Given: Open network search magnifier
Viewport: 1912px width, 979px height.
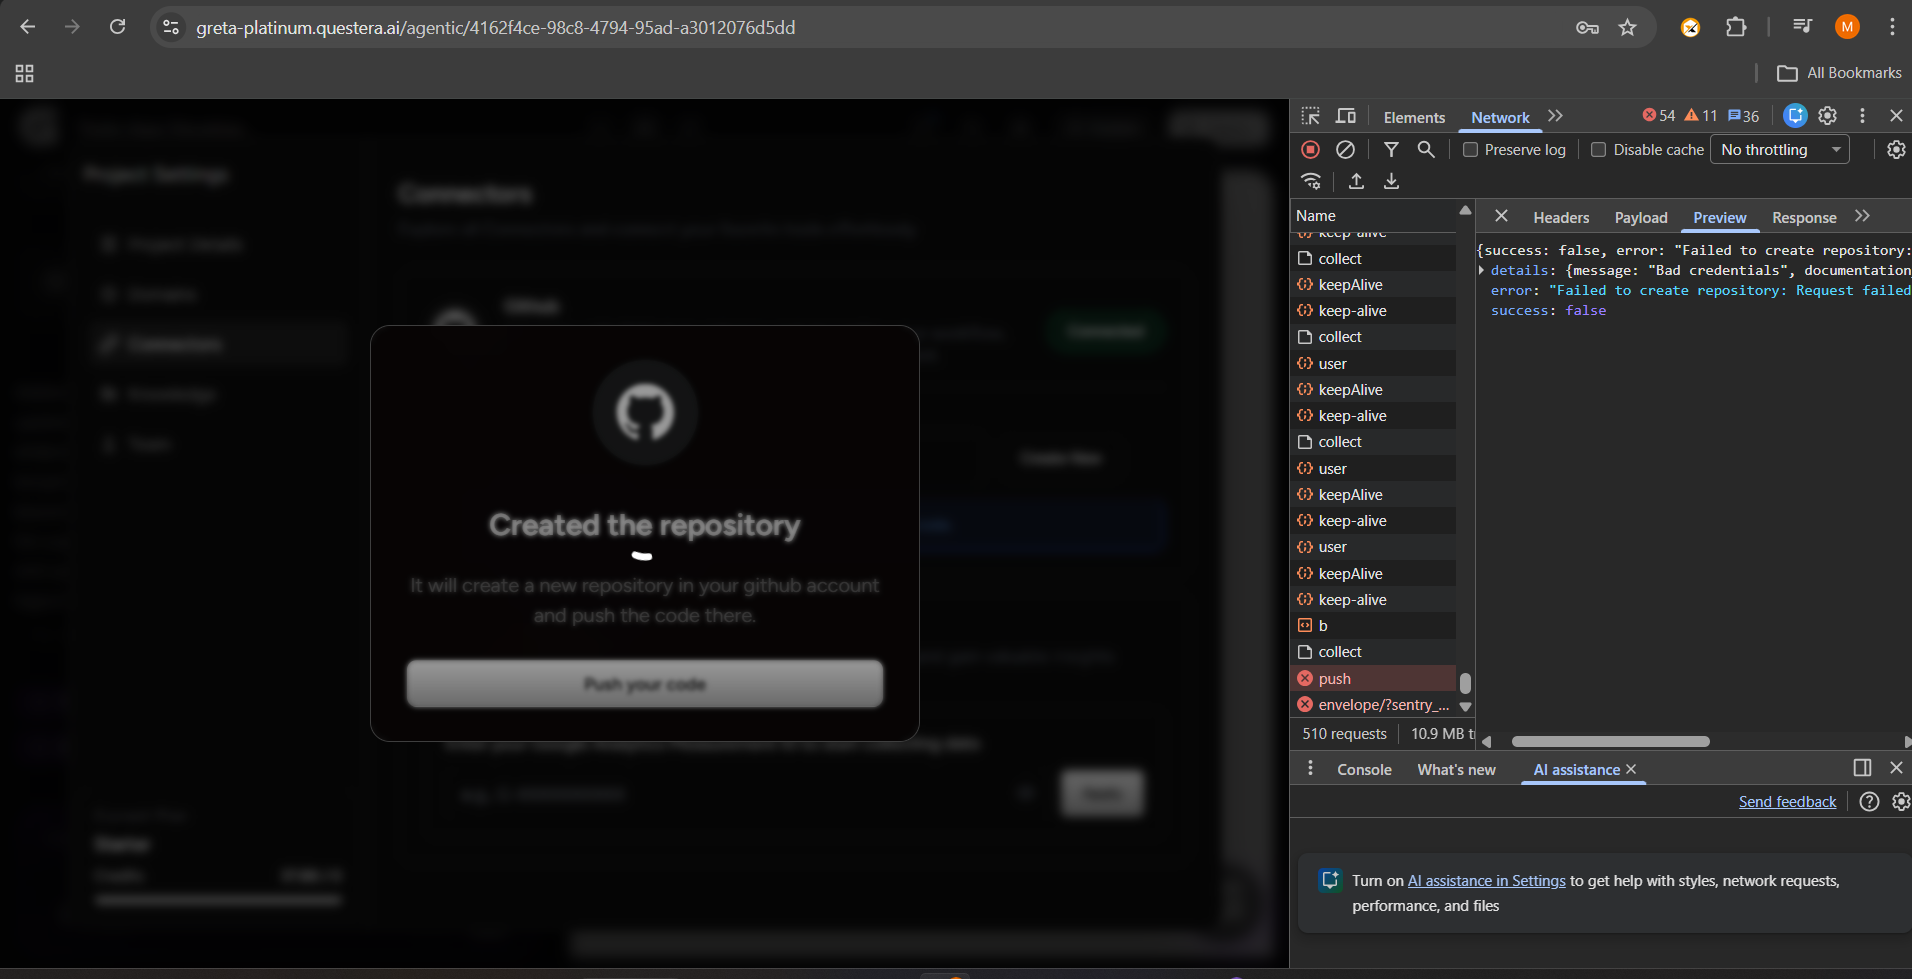Looking at the screenshot, I should tap(1426, 149).
